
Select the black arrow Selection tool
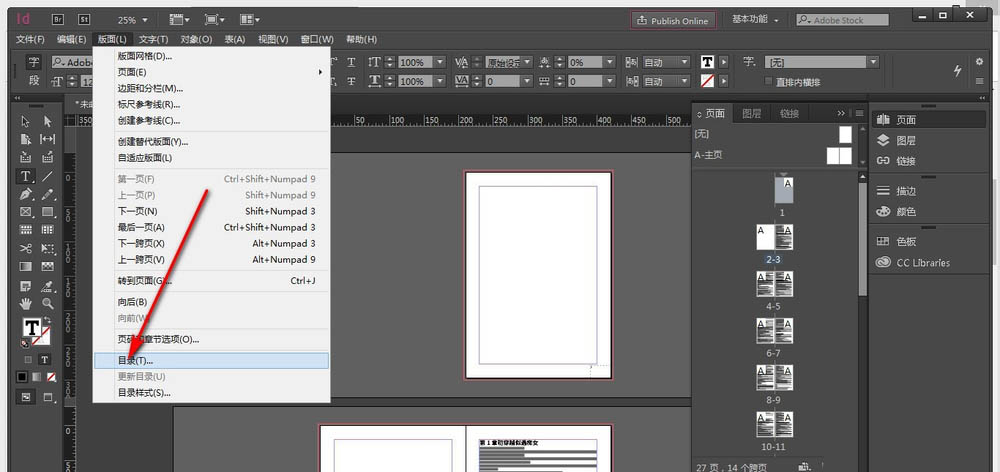point(26,121)
